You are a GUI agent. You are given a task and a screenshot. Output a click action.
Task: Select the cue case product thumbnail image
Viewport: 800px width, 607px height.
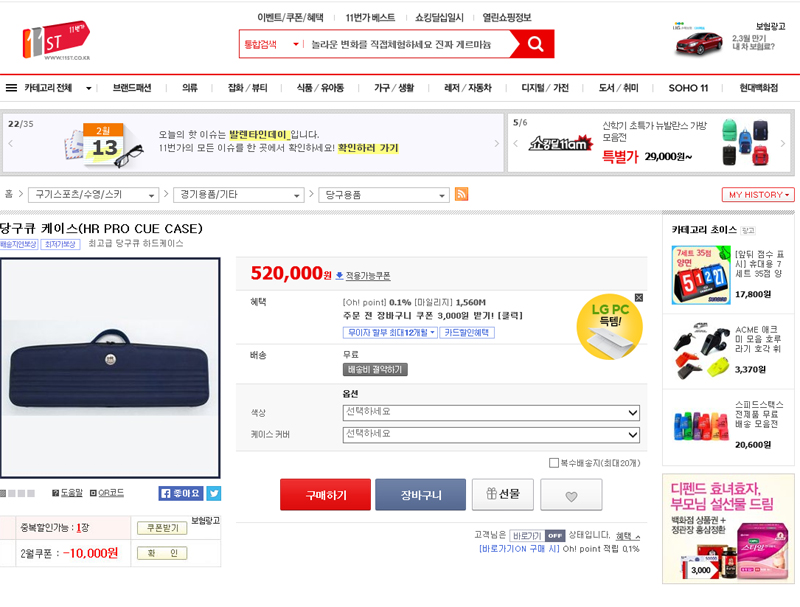[x=110, y=368]
